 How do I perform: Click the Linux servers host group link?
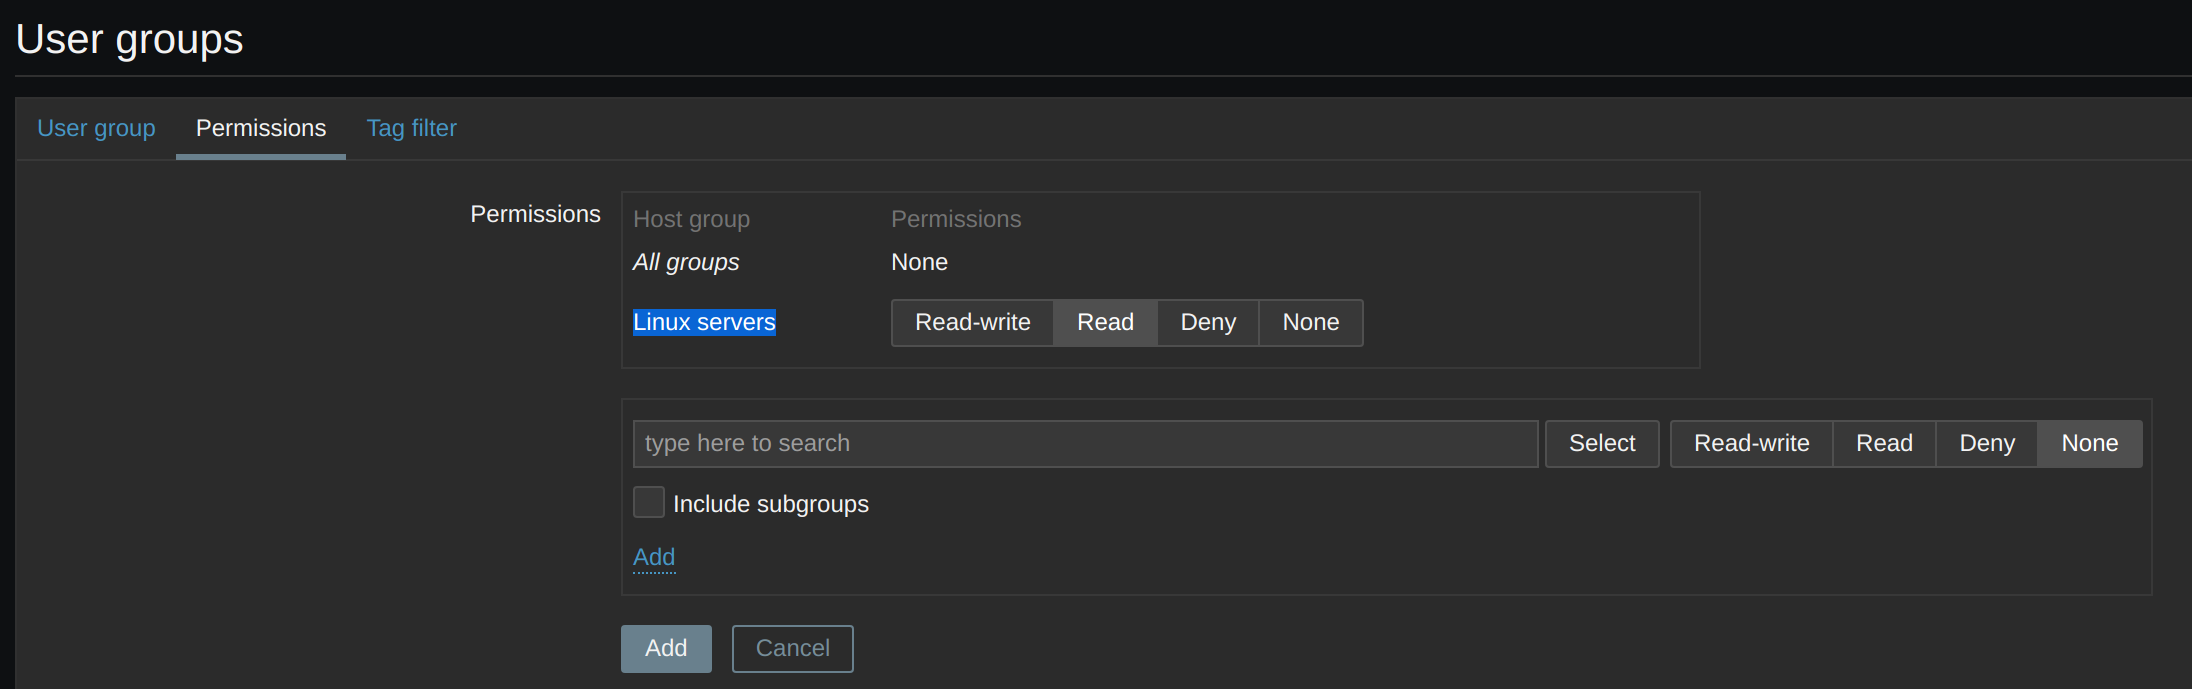704,322
